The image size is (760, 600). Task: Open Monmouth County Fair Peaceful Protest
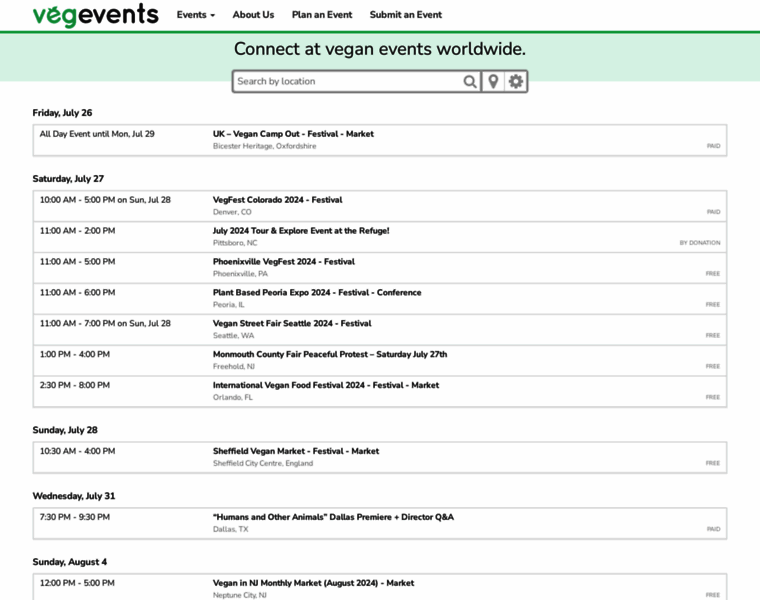click(330, 354)
